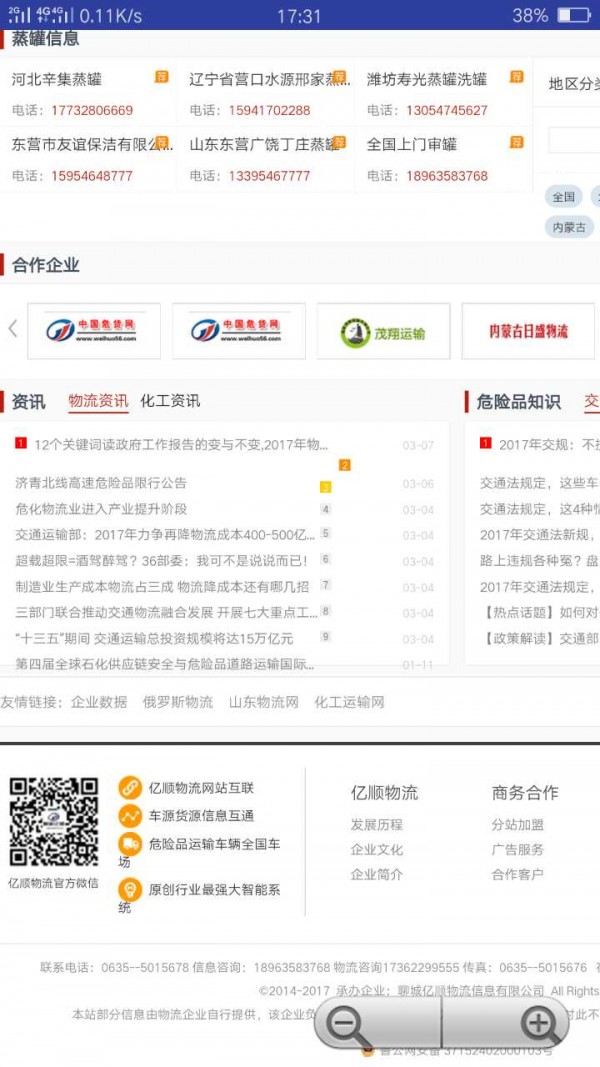Open the 发展历程 footer link
Screen dimensions: 600x1067
pos(377,825)
